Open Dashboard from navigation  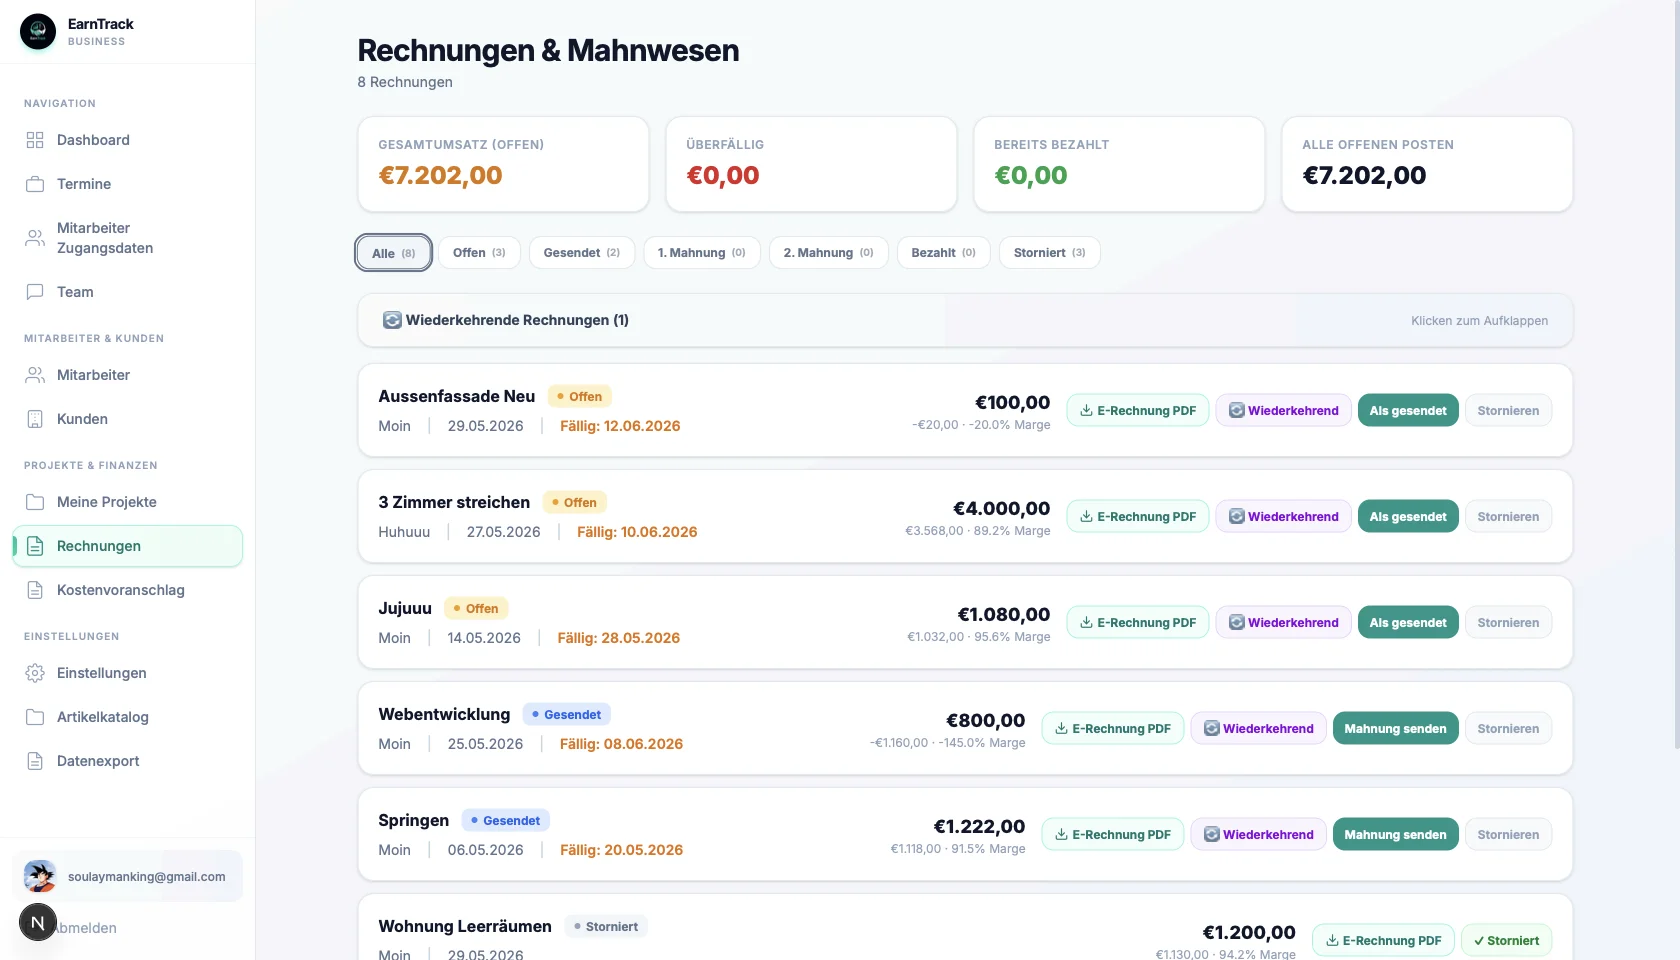(127, 140)
